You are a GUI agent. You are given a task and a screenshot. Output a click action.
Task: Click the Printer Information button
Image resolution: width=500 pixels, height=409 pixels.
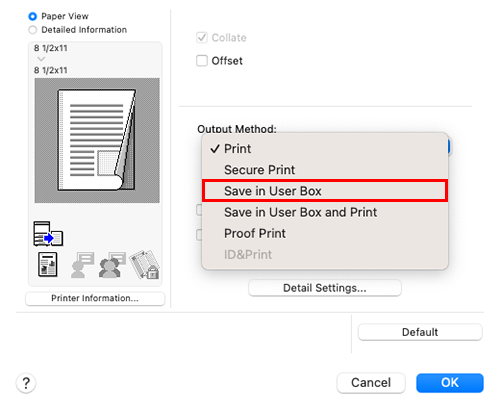[95, 298]
